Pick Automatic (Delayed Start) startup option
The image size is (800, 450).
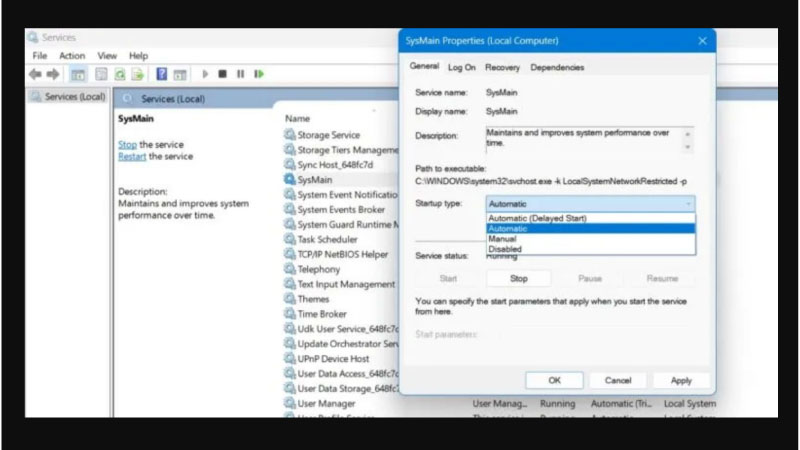[x=537, y=218]
